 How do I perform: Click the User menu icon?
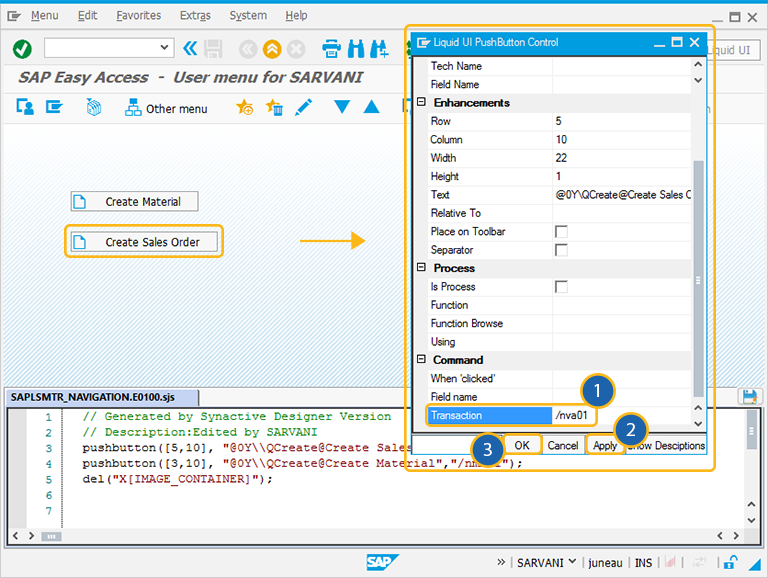(25, 106)
